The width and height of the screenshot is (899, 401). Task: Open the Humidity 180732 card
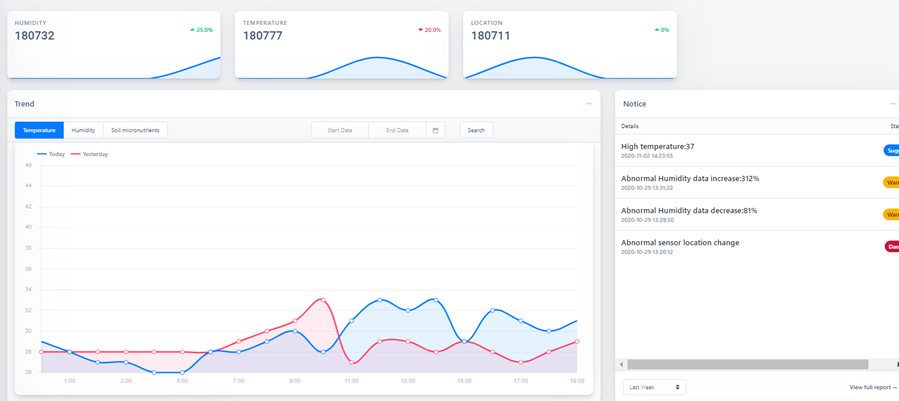[114, 45]
